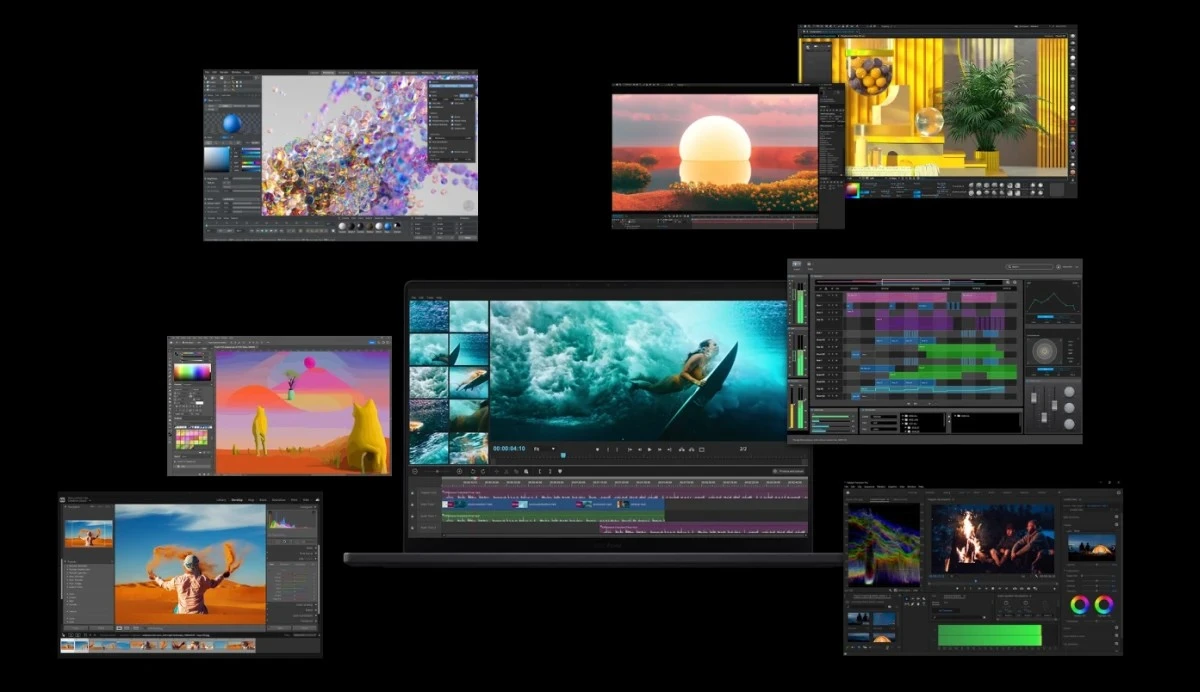Switch to the Develop tab in the photo editor
The width and height of the screenshot is (1200, 692).
pyautogui.click(x=236, y=499)
